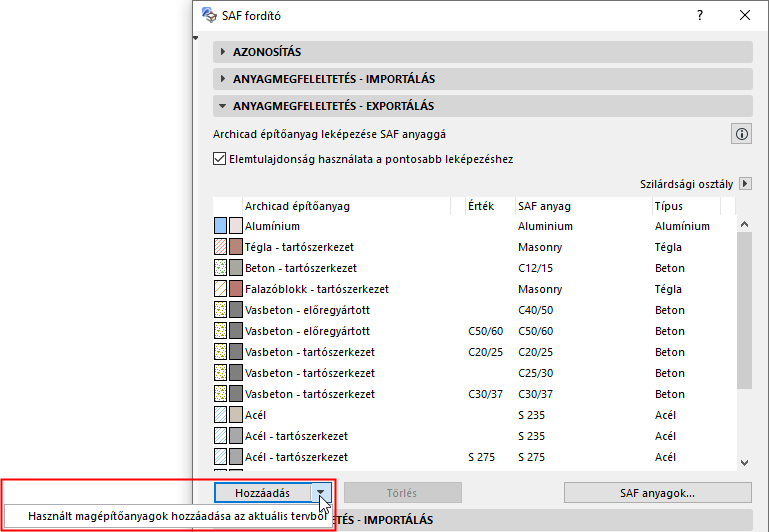The image size is (769, 532).
Task: Open SAF anyagok... dialog
Action: 658,493
